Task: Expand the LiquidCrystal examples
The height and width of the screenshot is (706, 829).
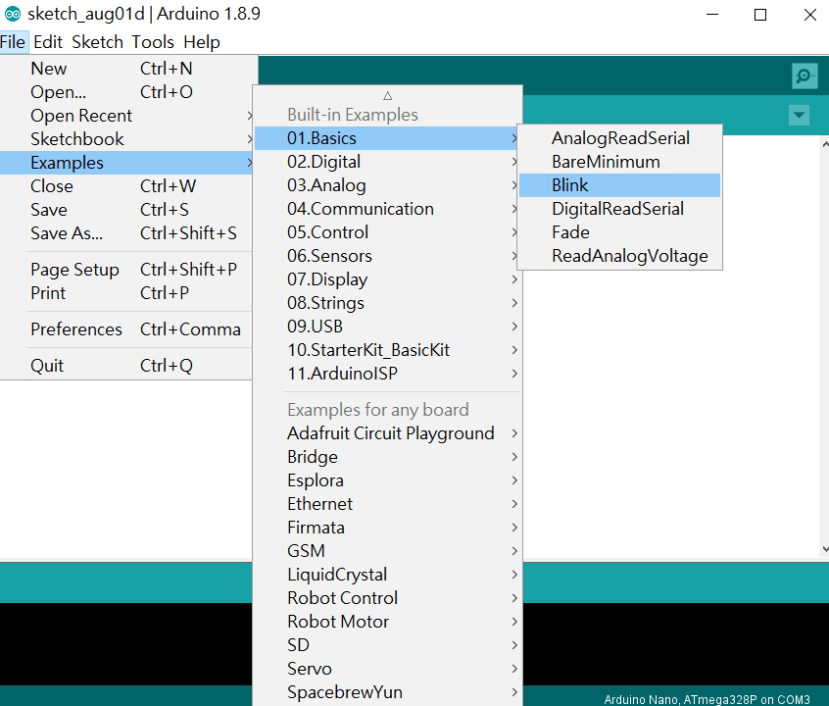Action: 387,574
